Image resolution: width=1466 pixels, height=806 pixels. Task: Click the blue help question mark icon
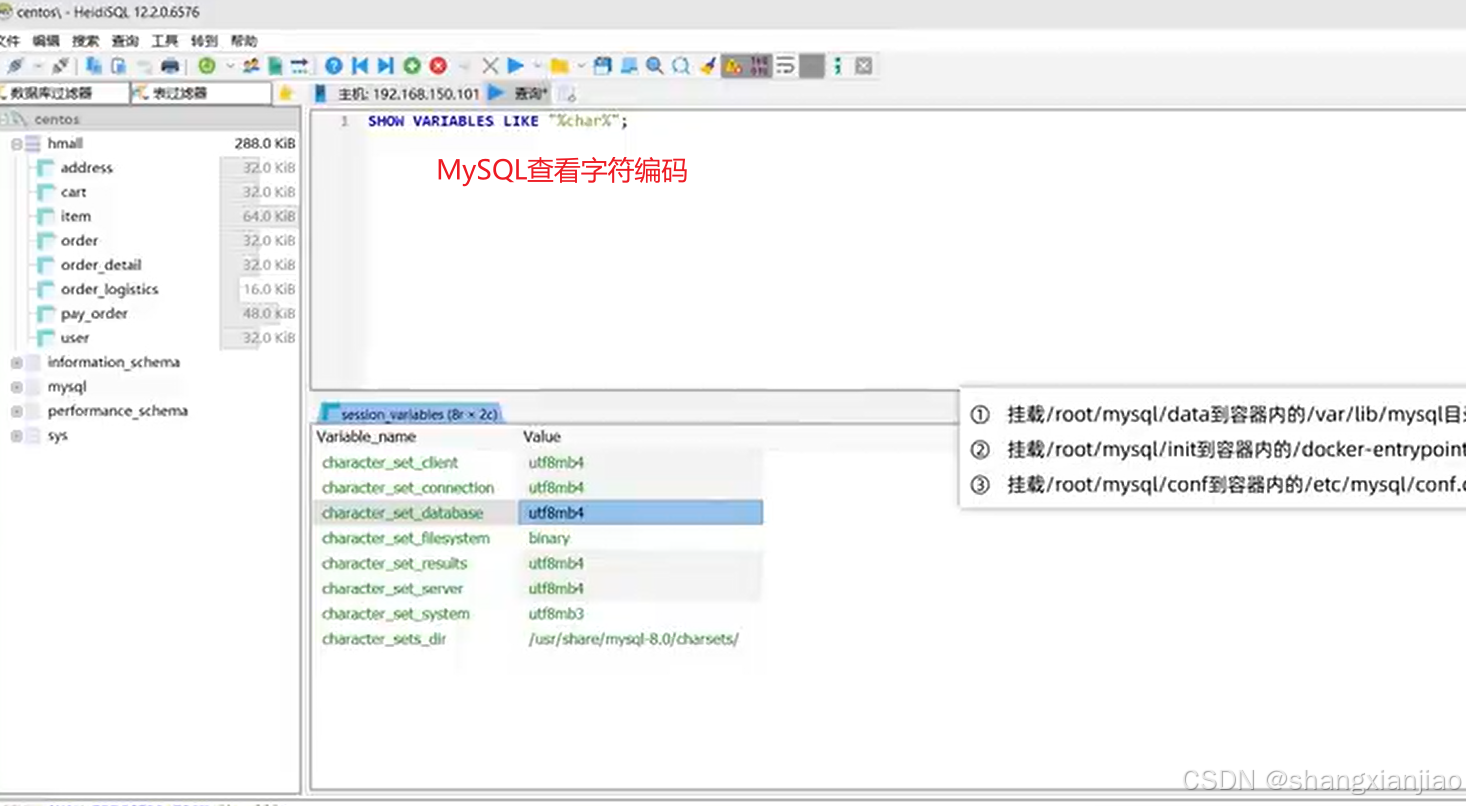[x=333, y=65]
